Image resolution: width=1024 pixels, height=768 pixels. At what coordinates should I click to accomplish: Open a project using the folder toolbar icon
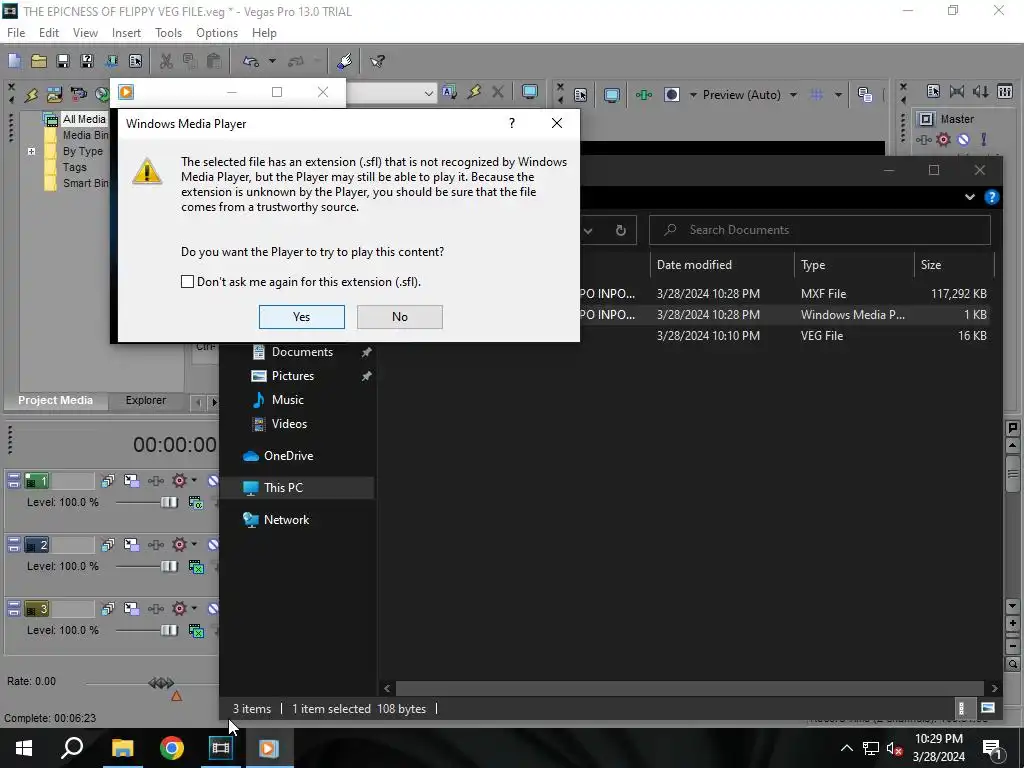(39, 61)
